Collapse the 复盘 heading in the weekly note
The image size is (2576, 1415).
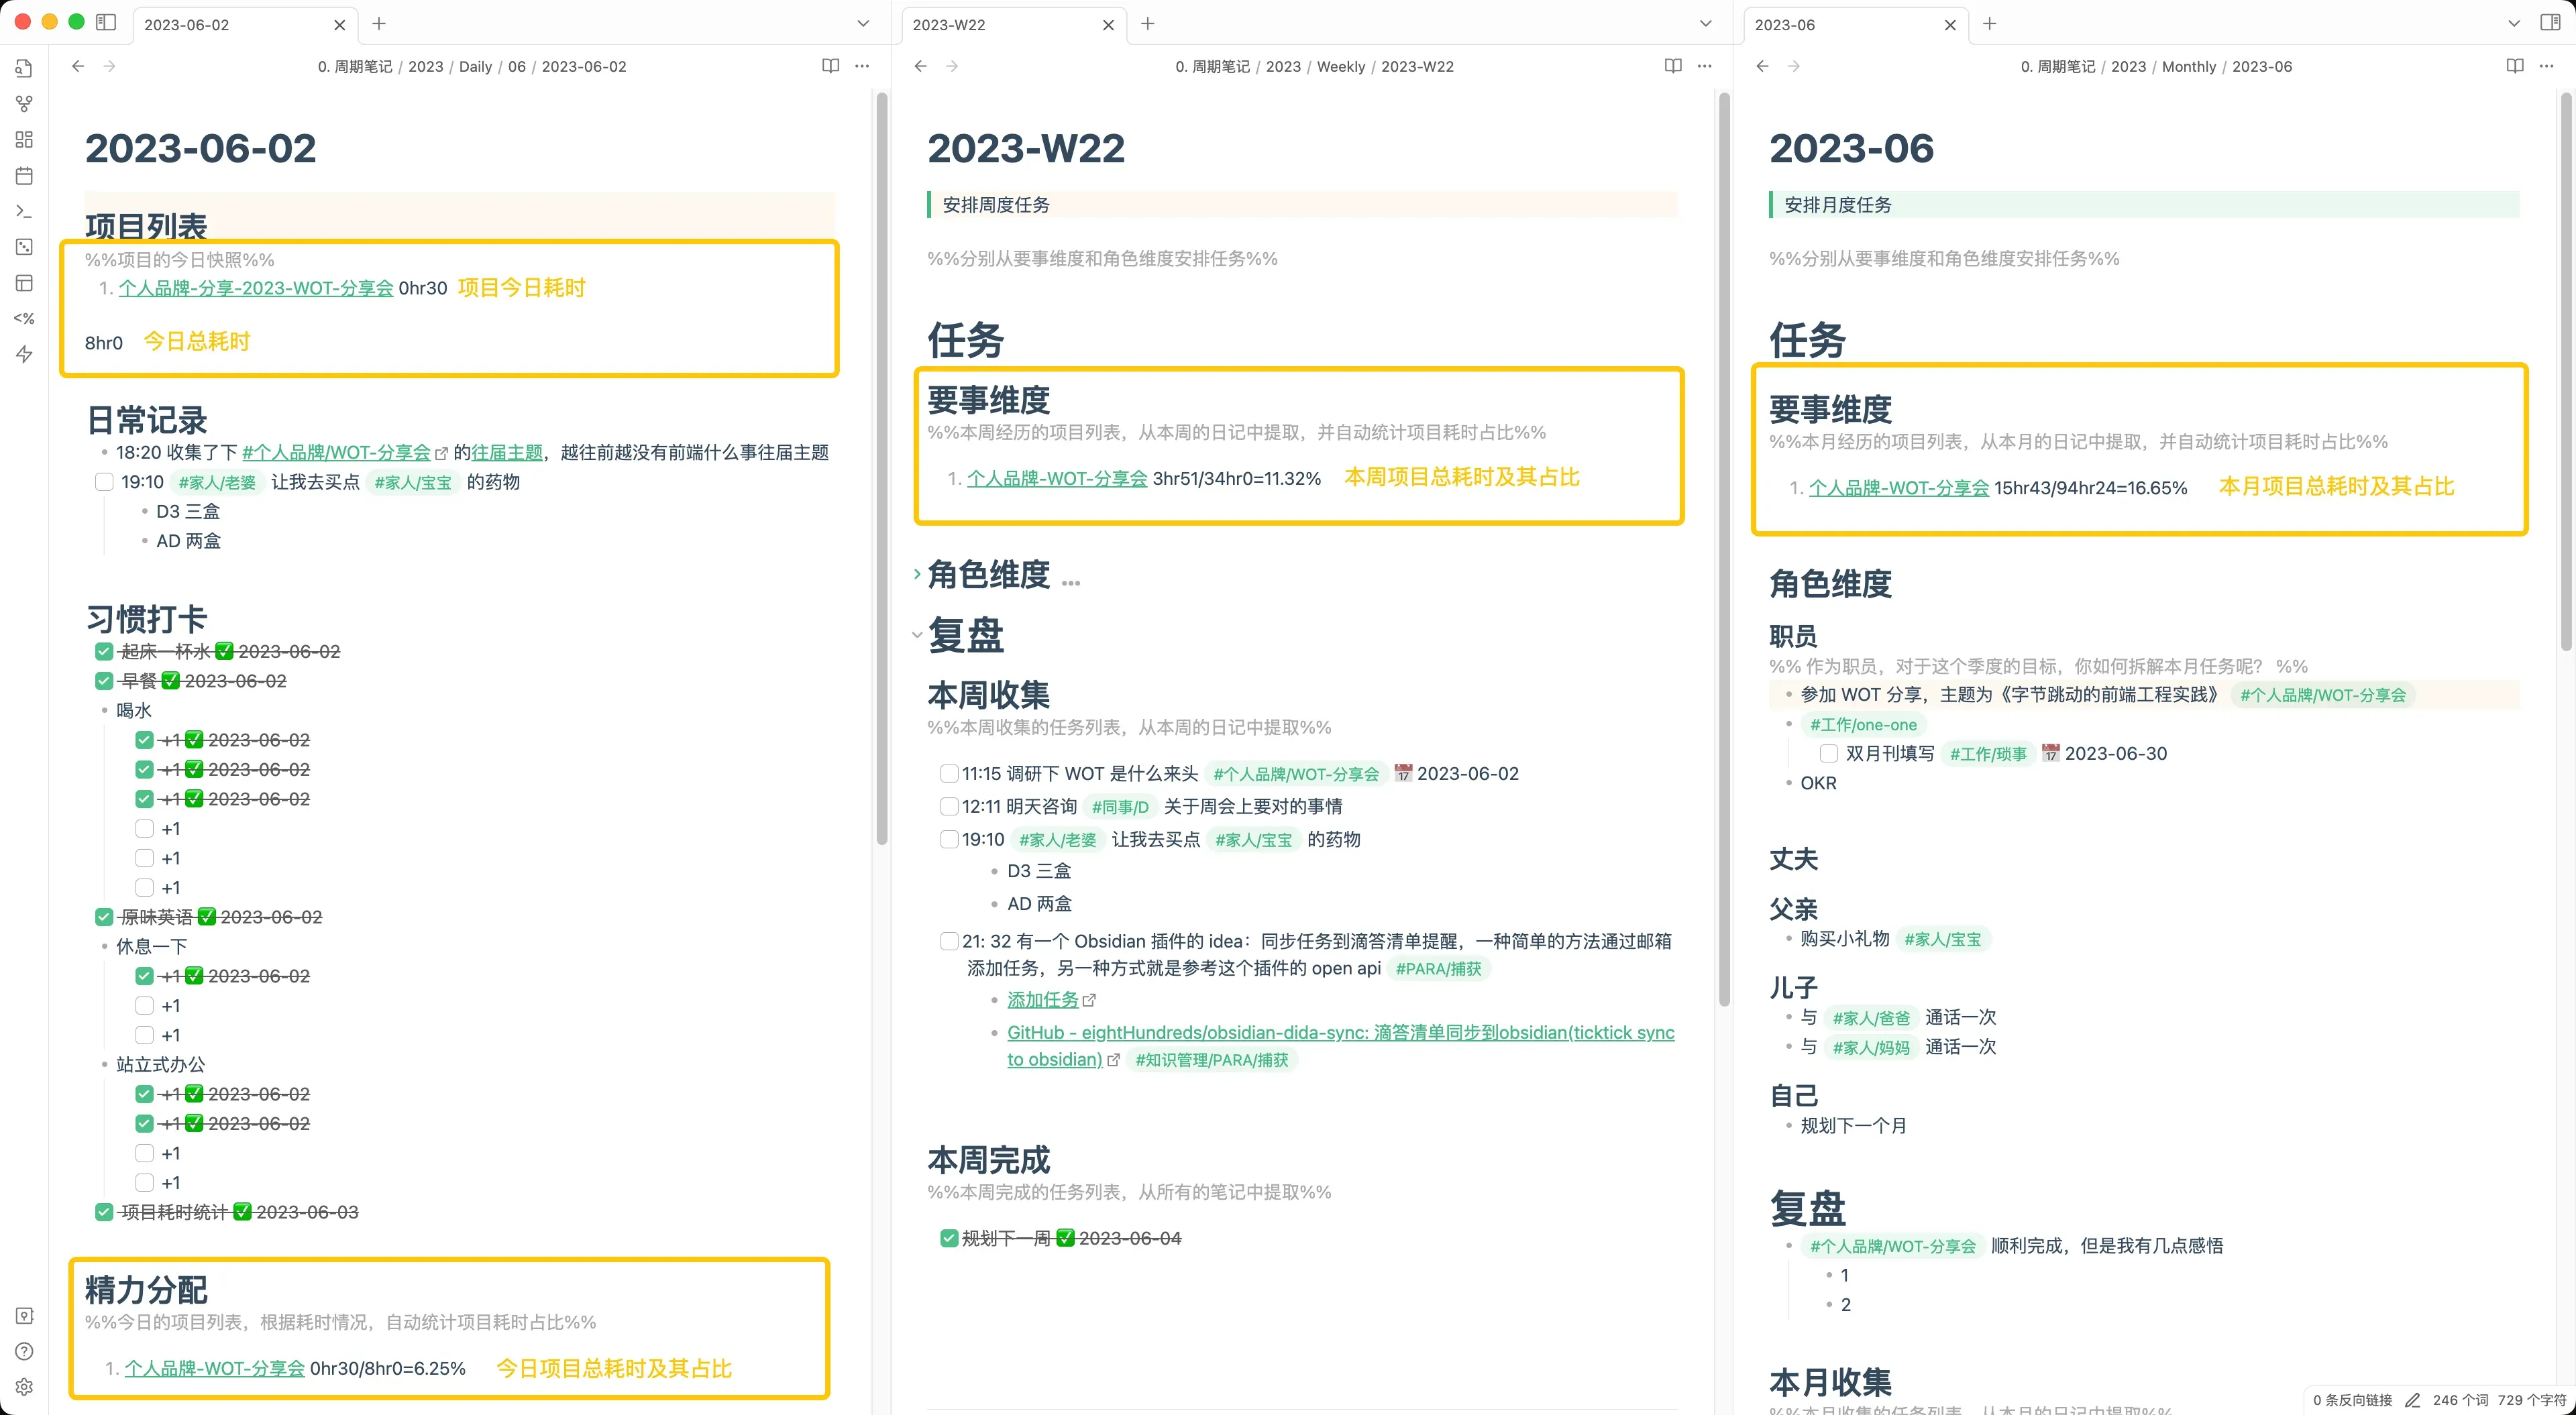[x=917, y=635]
